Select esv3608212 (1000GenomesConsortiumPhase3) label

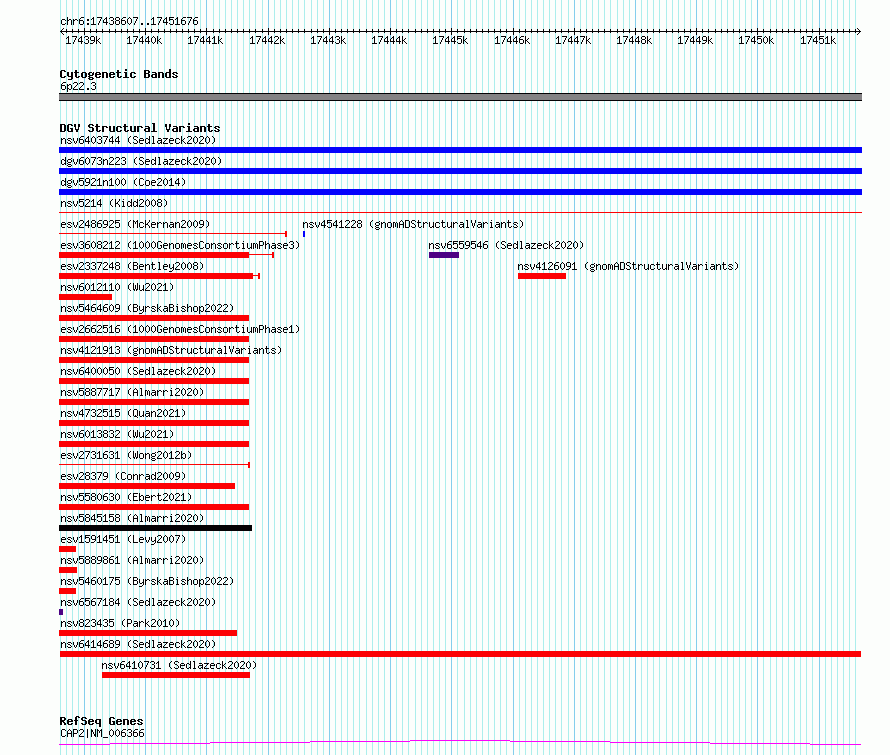(180, 245)
